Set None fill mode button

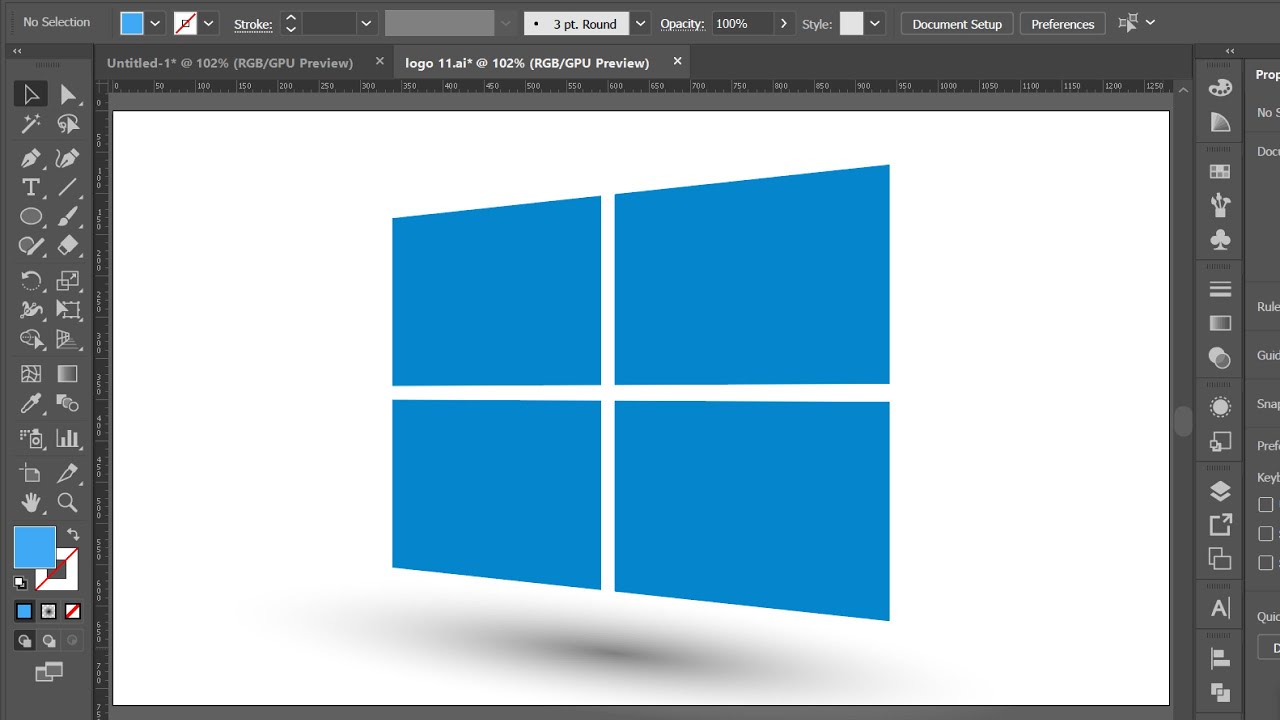72,611
